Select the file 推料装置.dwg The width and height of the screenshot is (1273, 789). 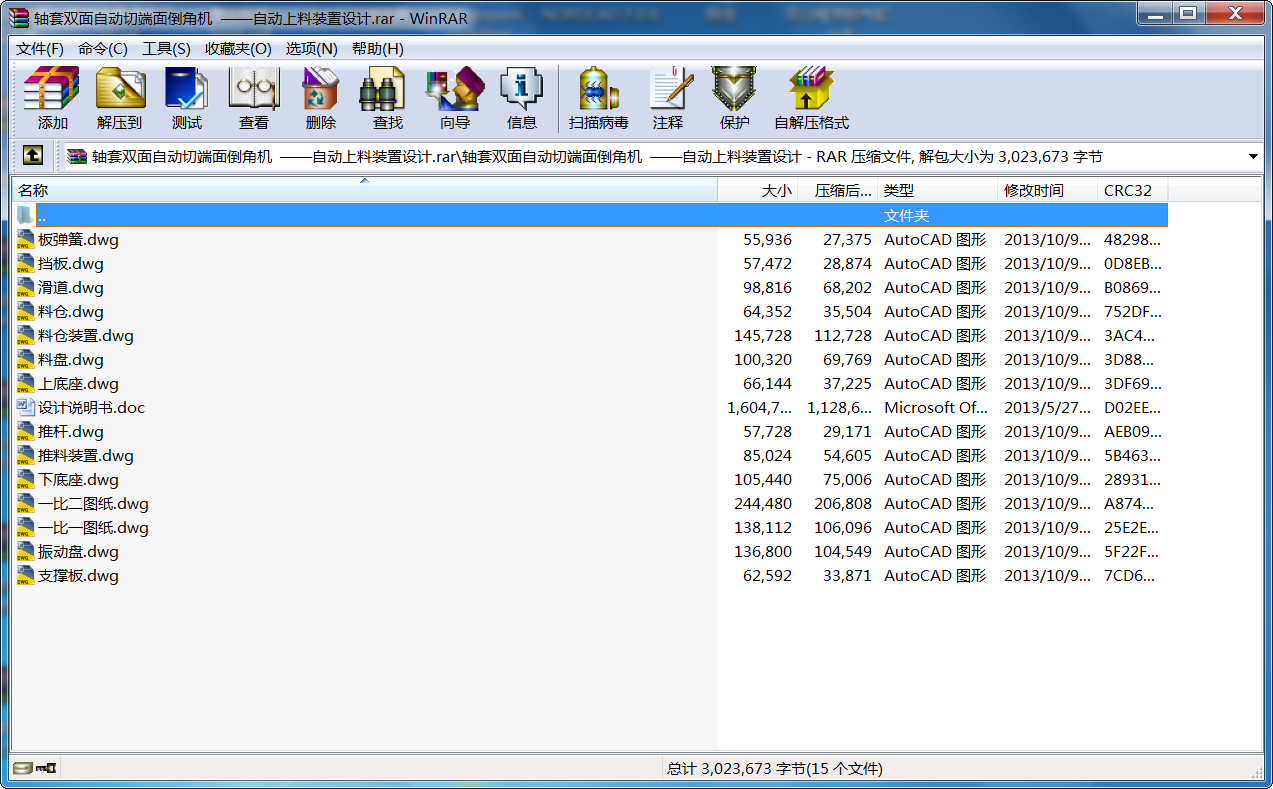(x=86, y=455)
